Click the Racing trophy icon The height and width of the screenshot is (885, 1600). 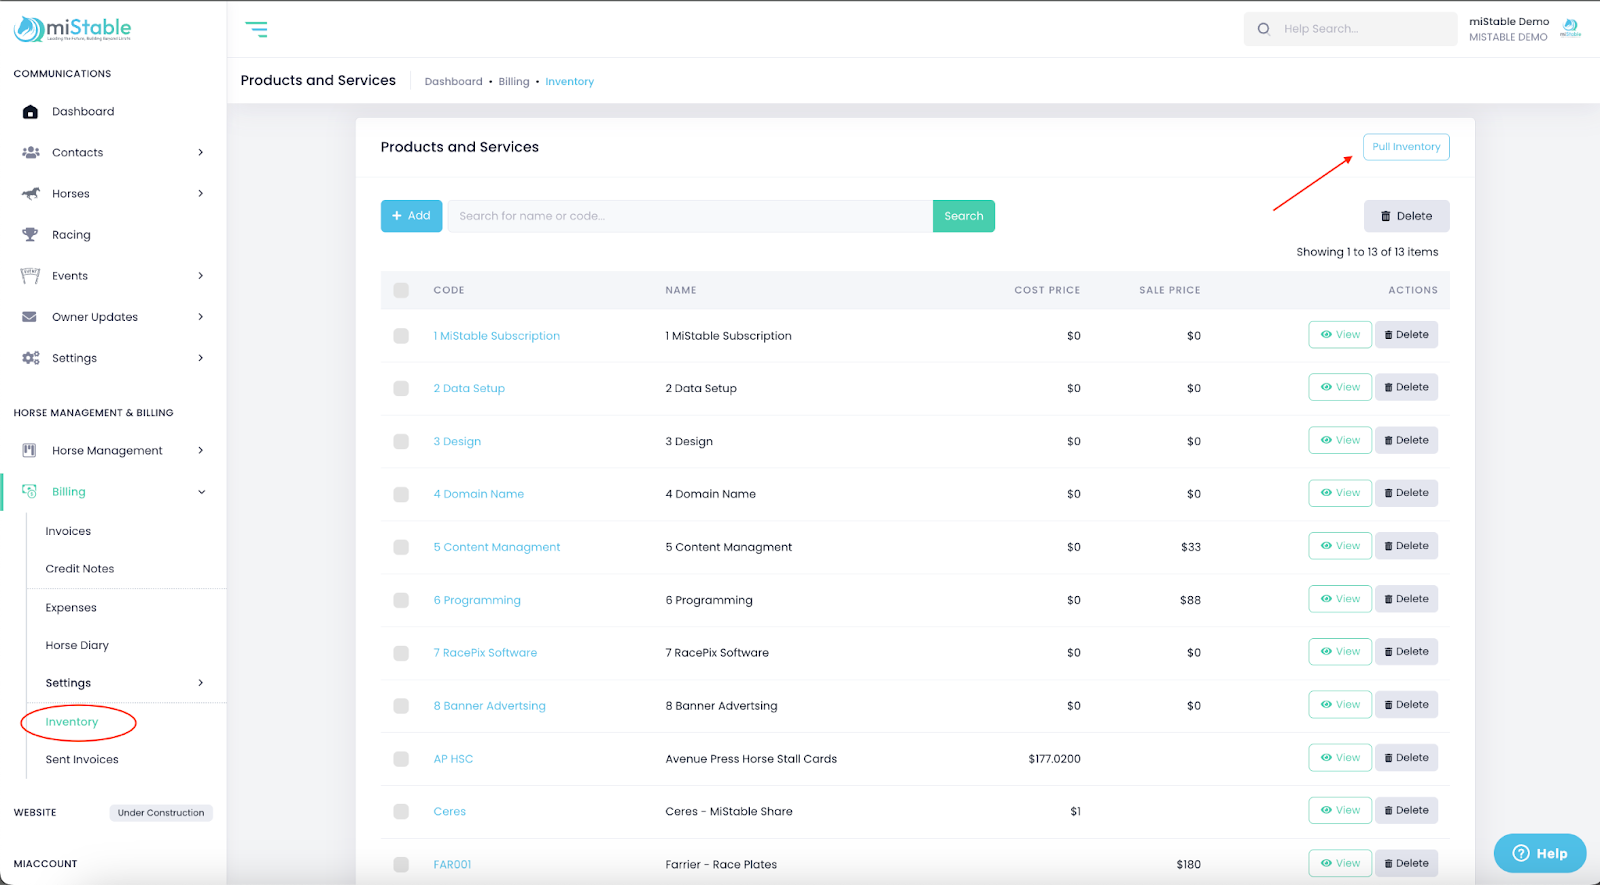point(30,235)
